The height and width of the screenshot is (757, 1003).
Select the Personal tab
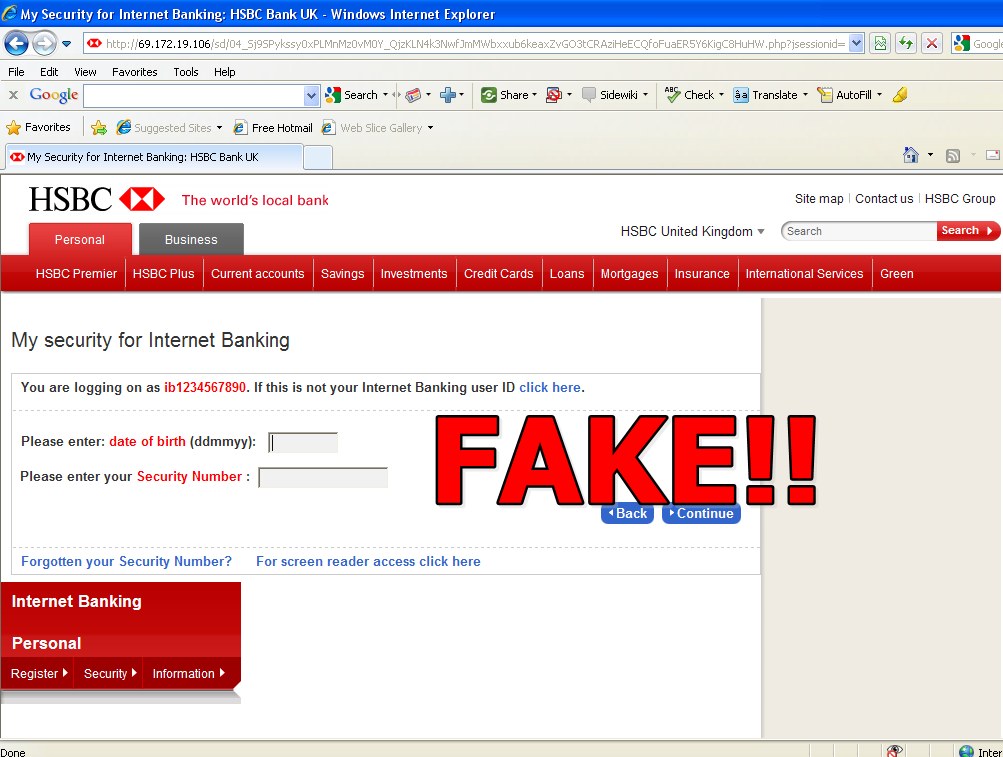[x=80, y=239]
